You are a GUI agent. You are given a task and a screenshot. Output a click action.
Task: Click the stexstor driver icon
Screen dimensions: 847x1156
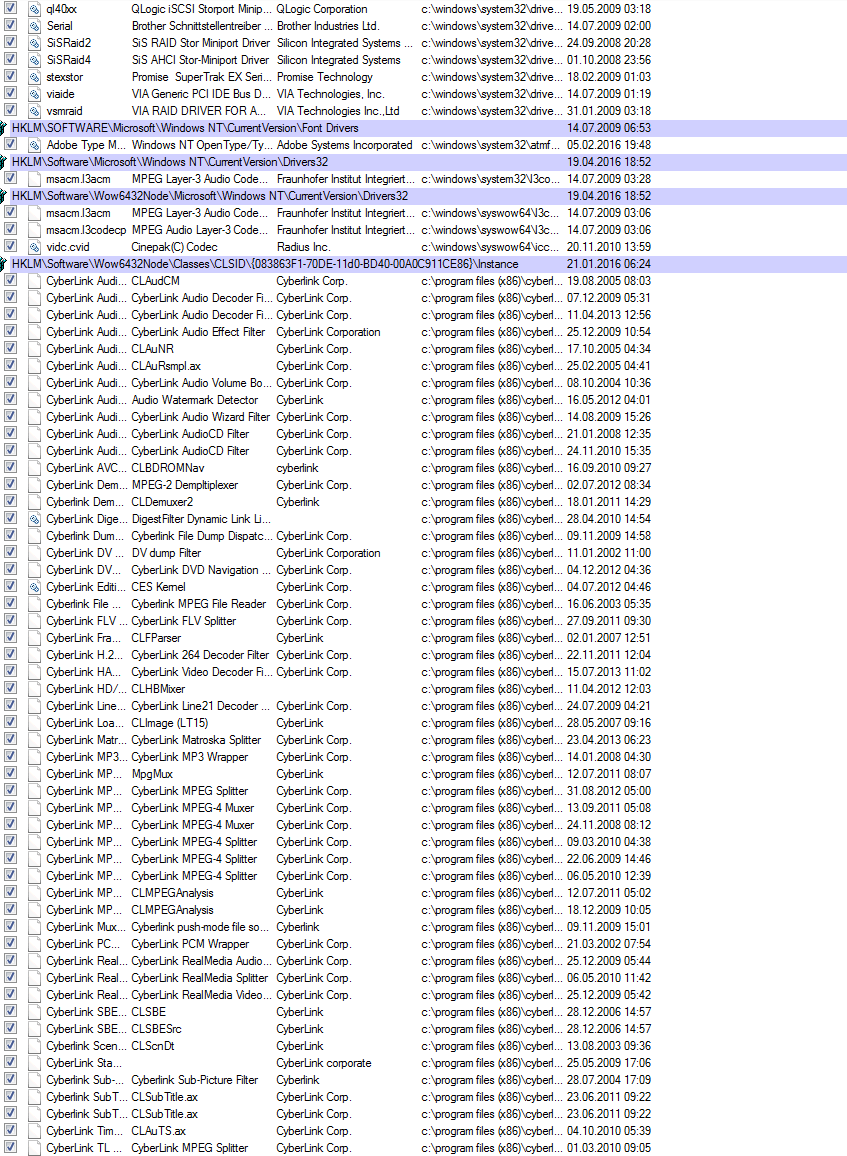[34, 77]
